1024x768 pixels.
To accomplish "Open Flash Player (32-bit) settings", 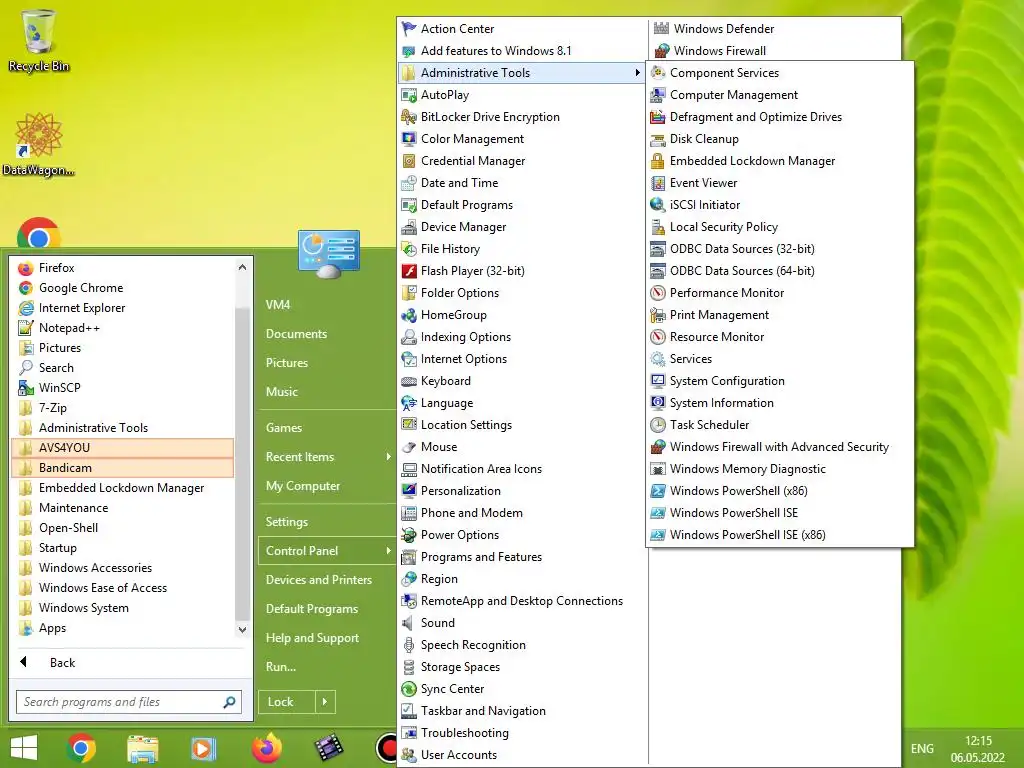I will 522,271.
